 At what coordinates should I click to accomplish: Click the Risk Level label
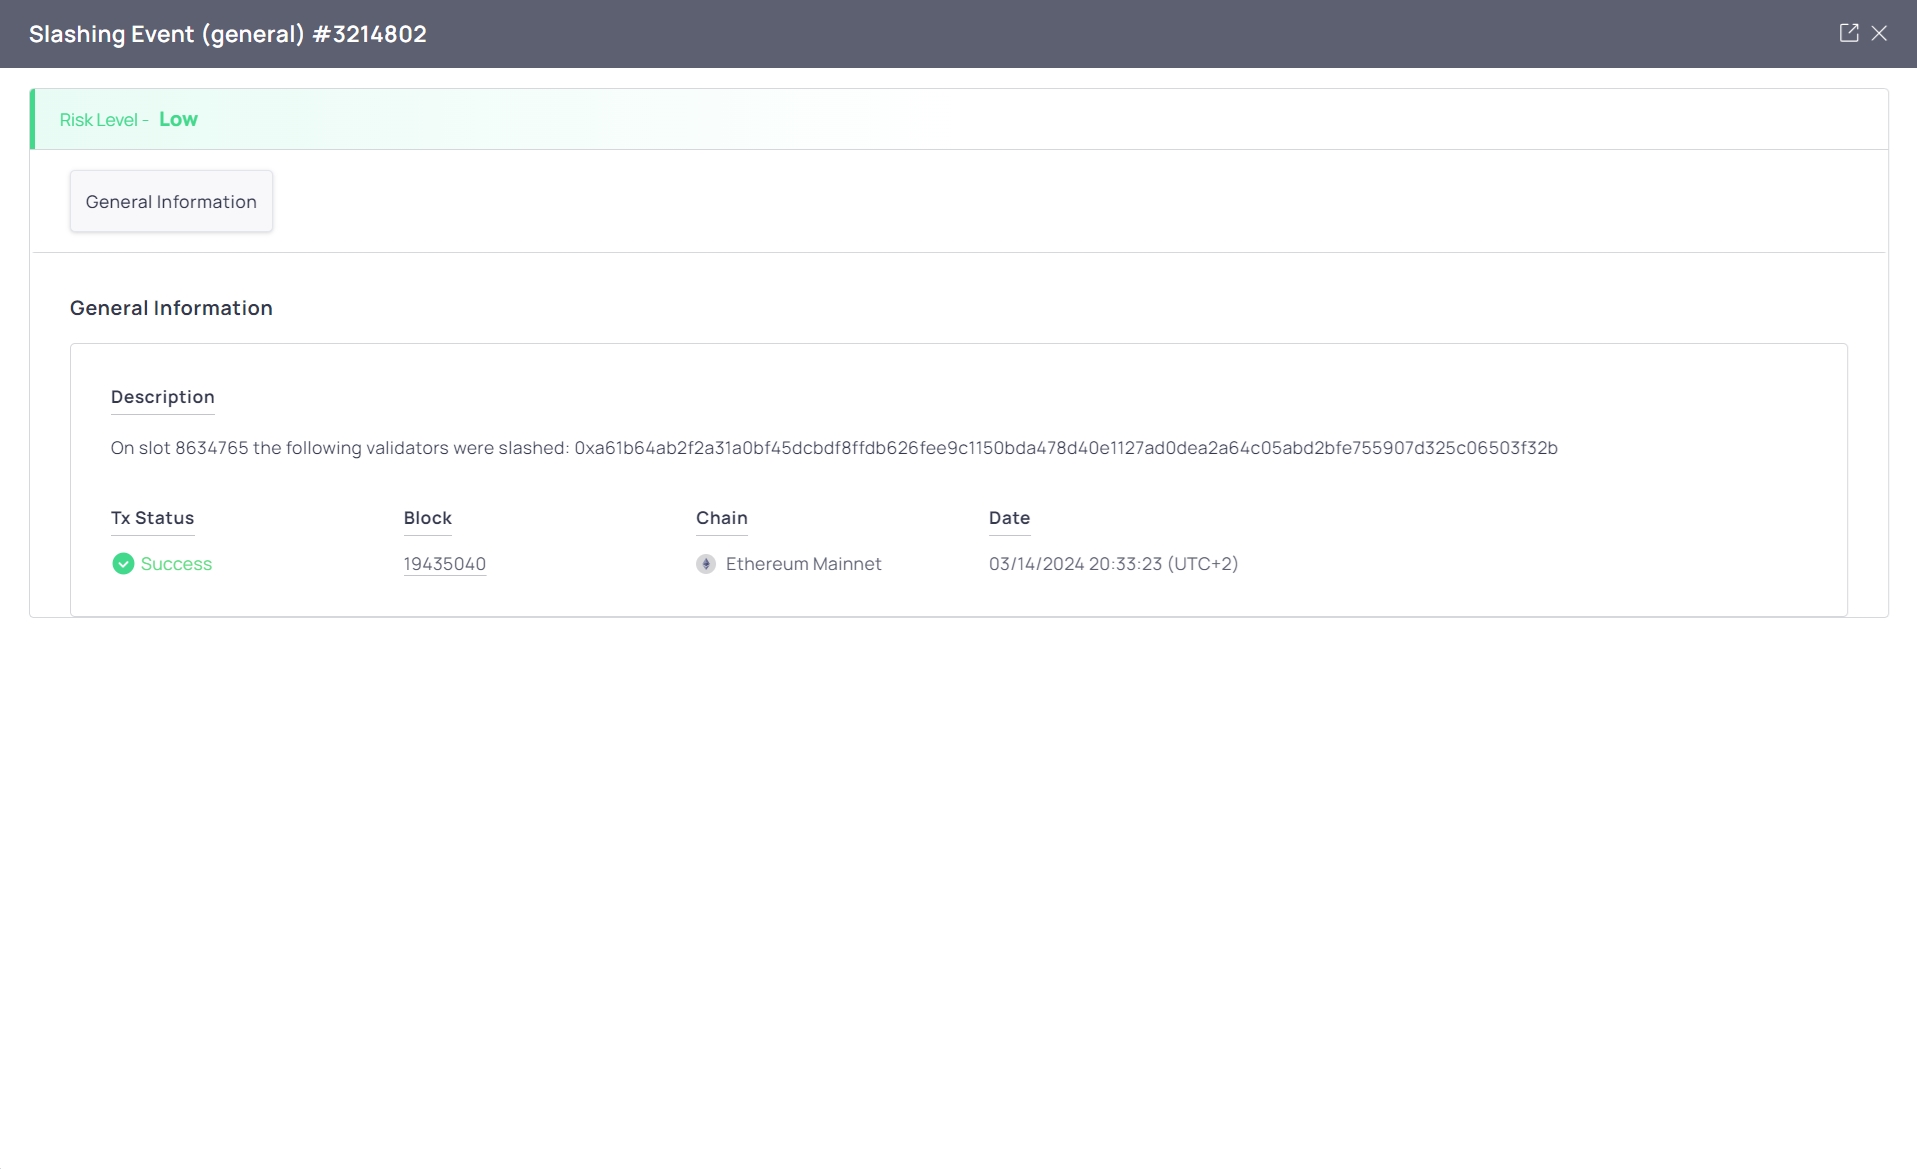[x=99, y=120]
